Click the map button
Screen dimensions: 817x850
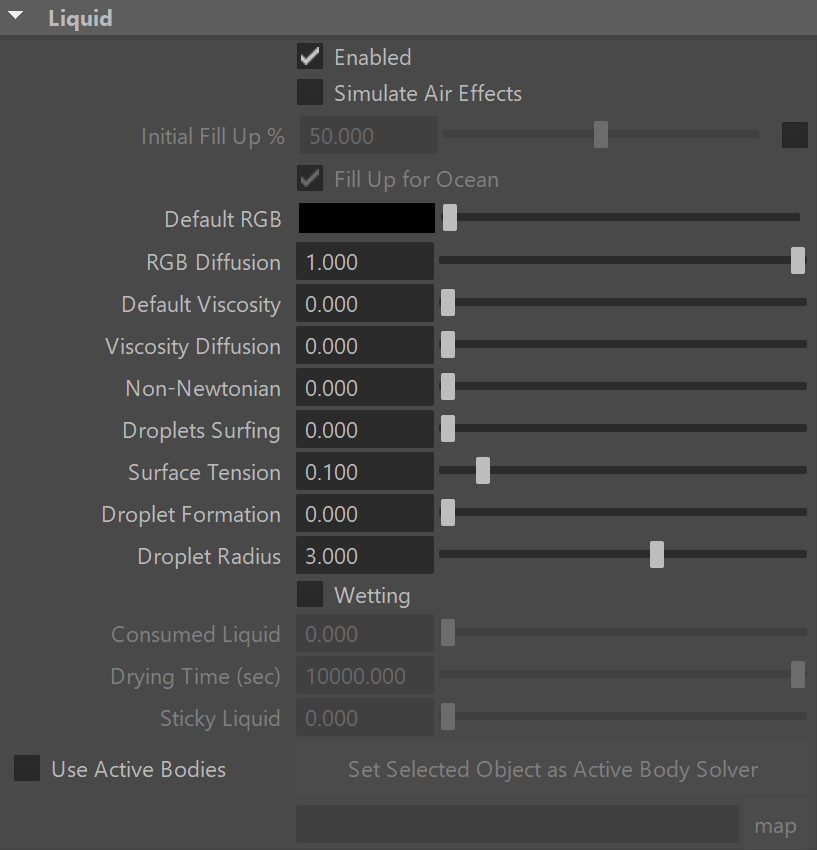[775, 826]
